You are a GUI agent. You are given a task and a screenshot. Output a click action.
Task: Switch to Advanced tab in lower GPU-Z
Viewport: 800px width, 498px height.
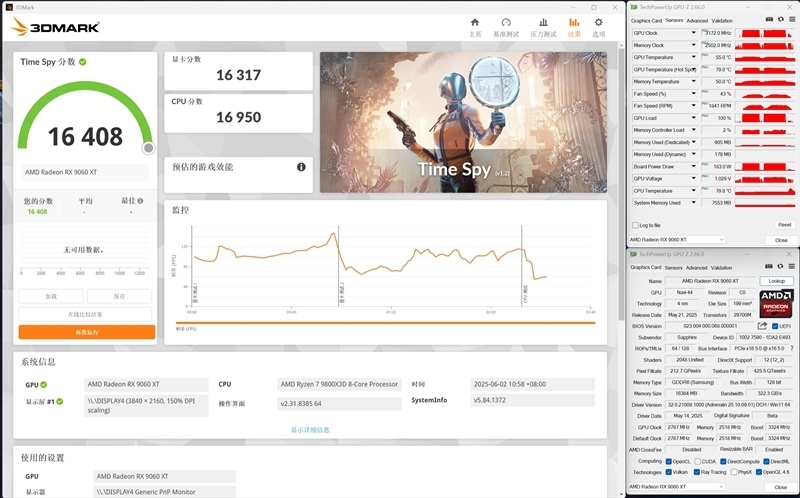tap(696, 267)
